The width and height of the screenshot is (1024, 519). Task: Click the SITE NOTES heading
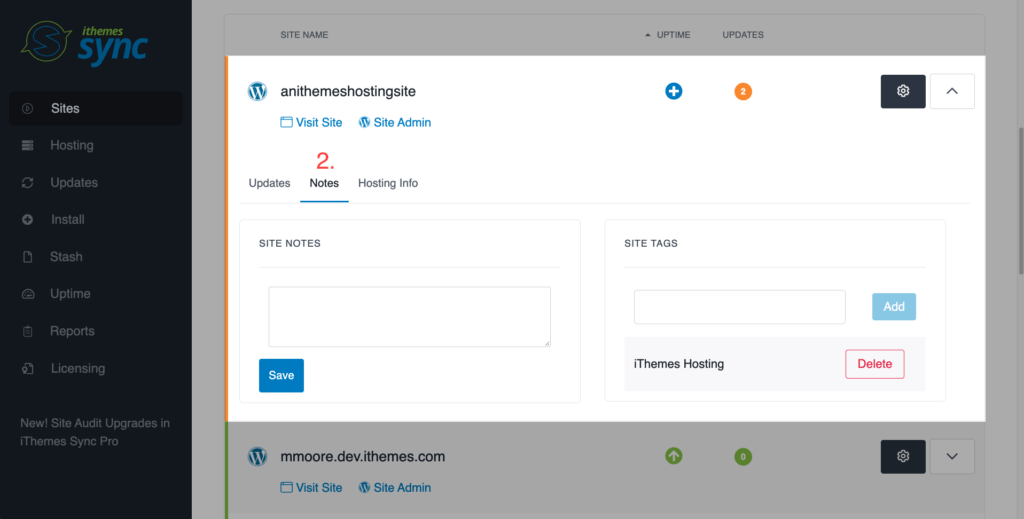click(x=290, y=244)
